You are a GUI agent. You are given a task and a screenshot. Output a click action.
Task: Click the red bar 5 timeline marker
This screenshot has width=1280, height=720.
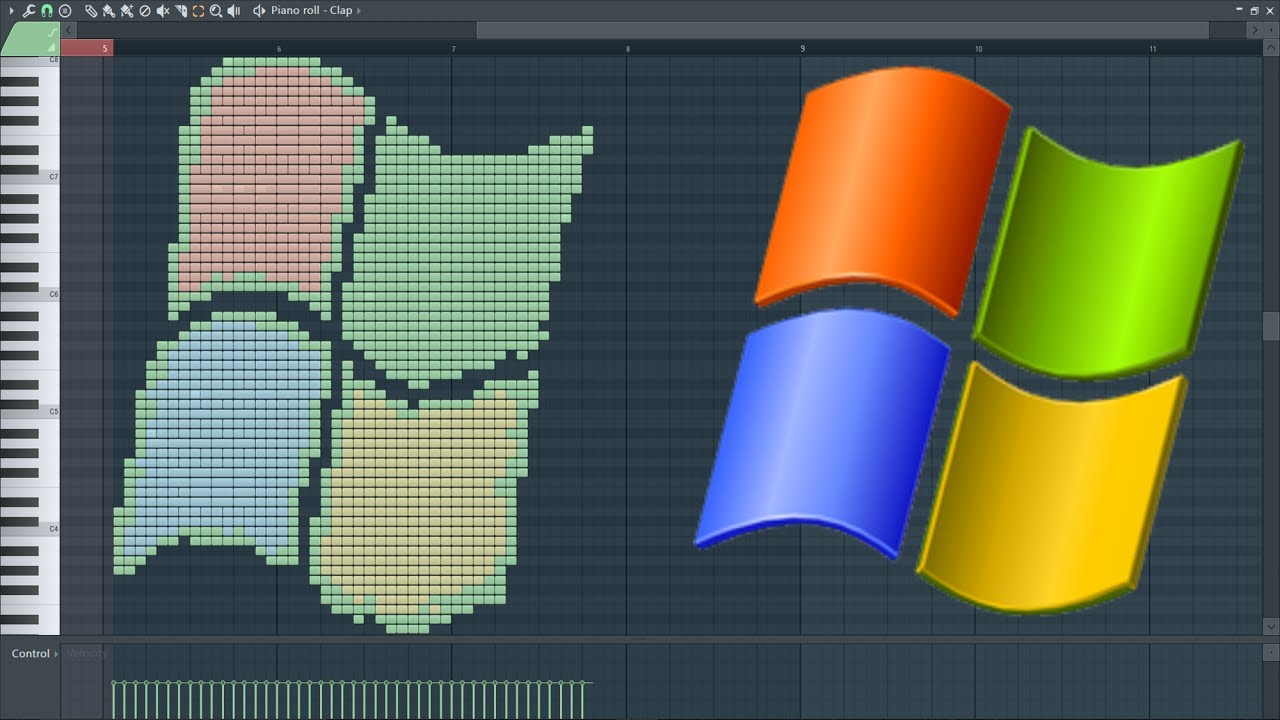[x=87, y=48]
